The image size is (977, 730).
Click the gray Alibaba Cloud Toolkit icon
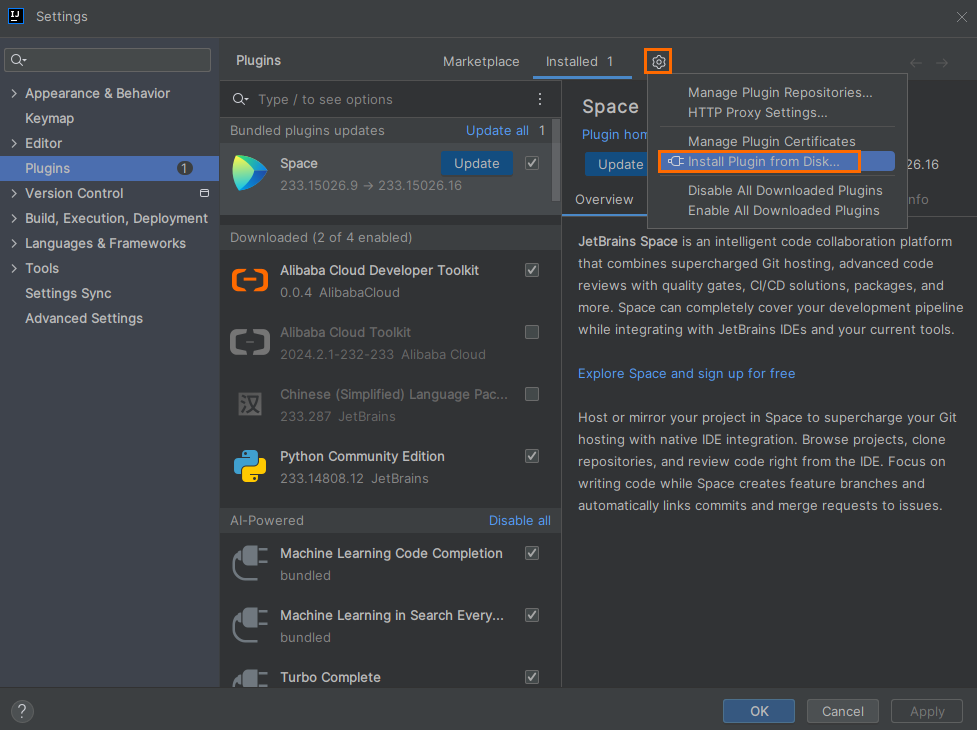coord(250,342)
